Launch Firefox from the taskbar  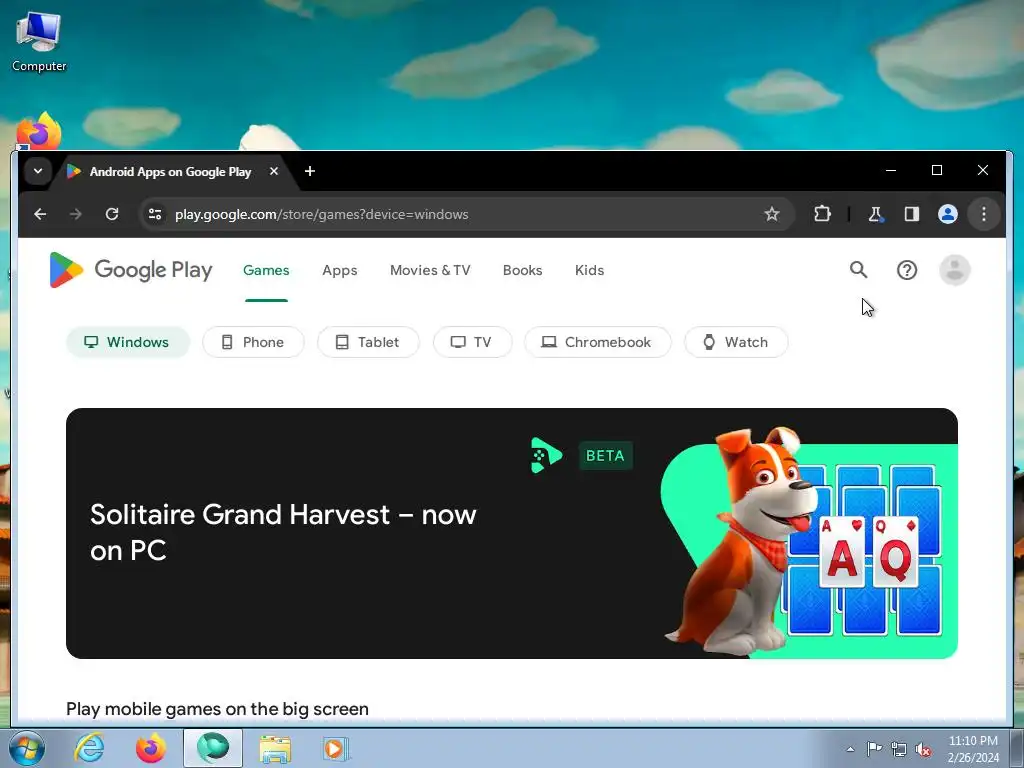tap(151, 748)
